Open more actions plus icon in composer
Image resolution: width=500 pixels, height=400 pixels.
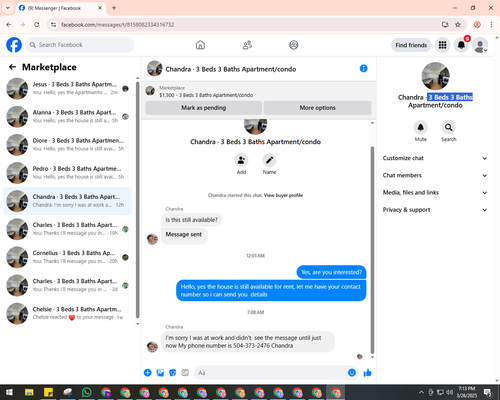(148, 373)
